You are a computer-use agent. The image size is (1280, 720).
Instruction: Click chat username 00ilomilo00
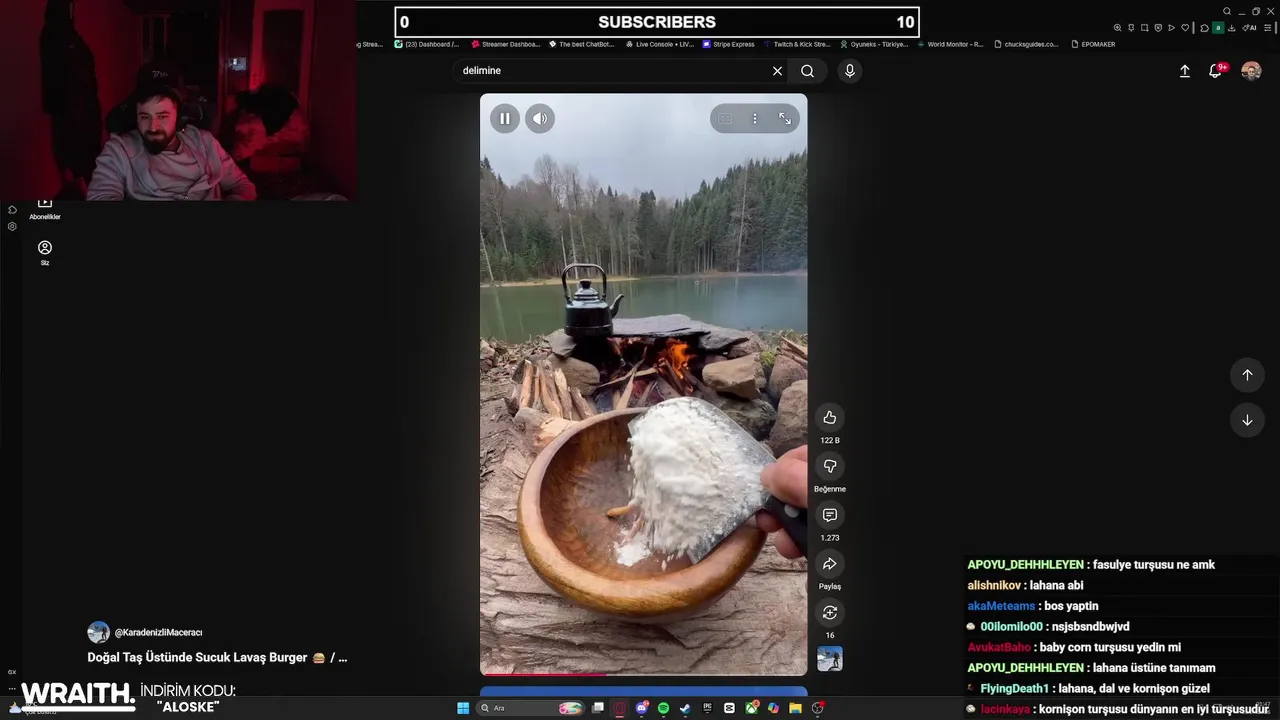click(x=1011, y=627)
